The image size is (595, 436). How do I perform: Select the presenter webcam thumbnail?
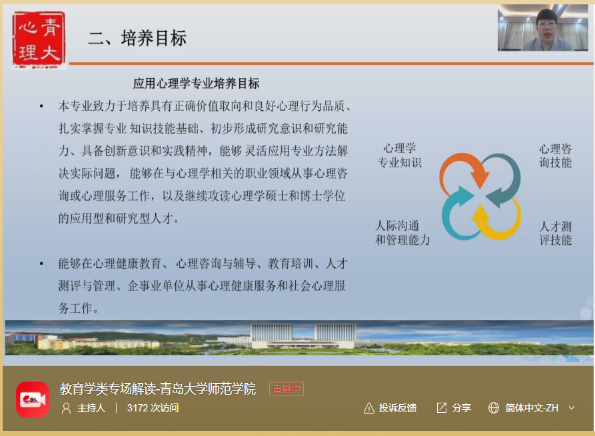pos(543,28)
